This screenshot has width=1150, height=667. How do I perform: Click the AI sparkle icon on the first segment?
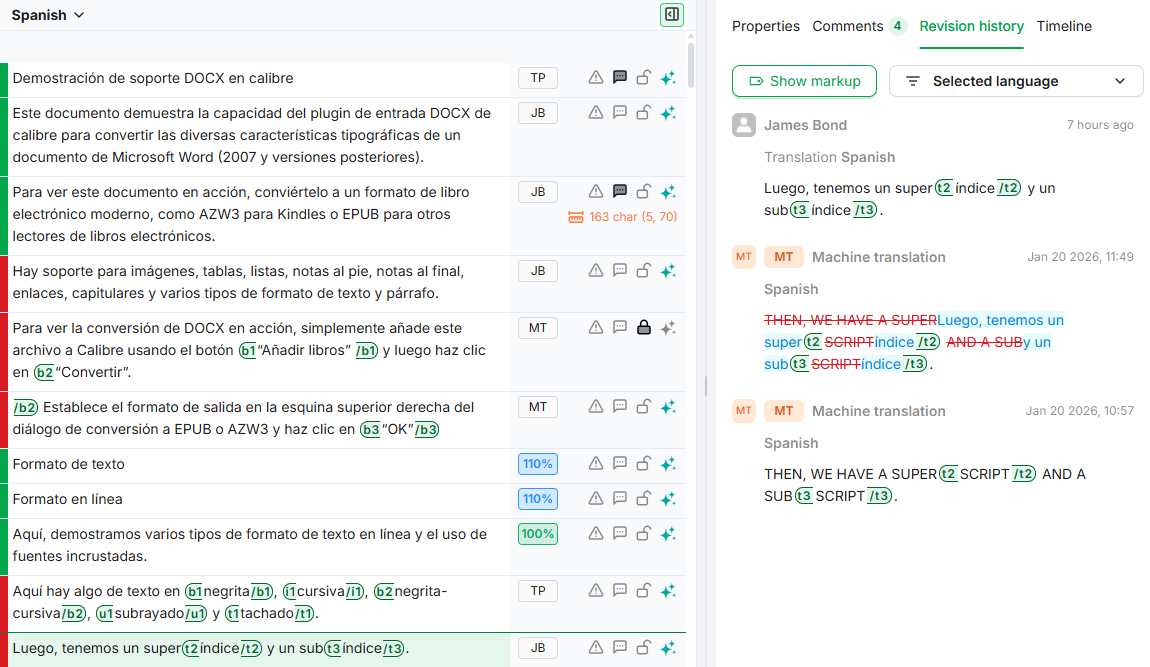(667, 77)
